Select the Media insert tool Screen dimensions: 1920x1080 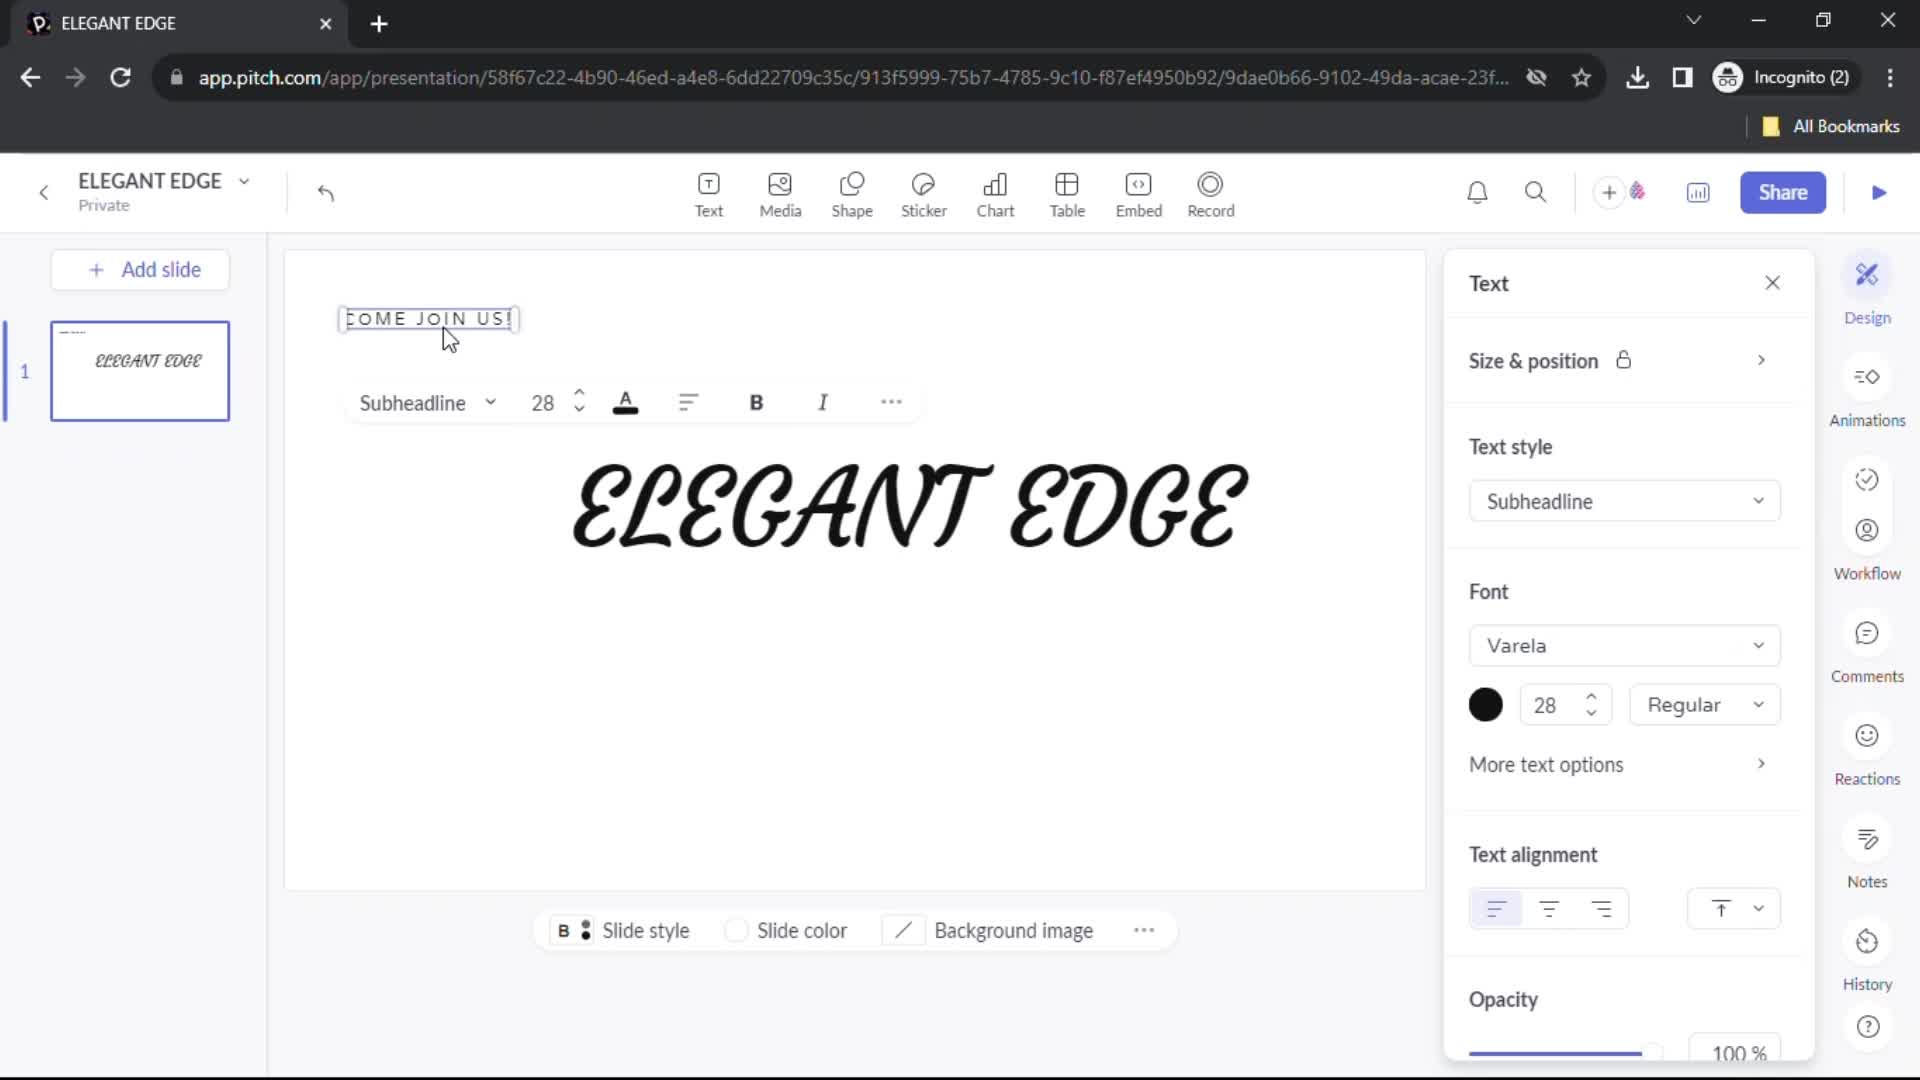point(781,193)
